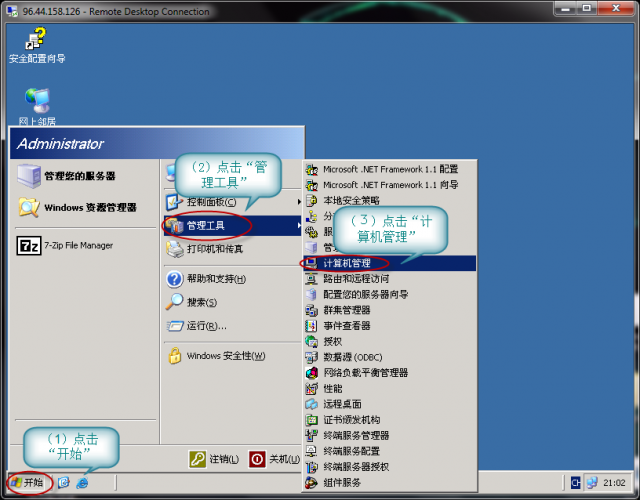Click the 帮助和支持 question mark icon
Image resolution: width=640 pixels, height=500 pixels.
(x=175, y=279)
